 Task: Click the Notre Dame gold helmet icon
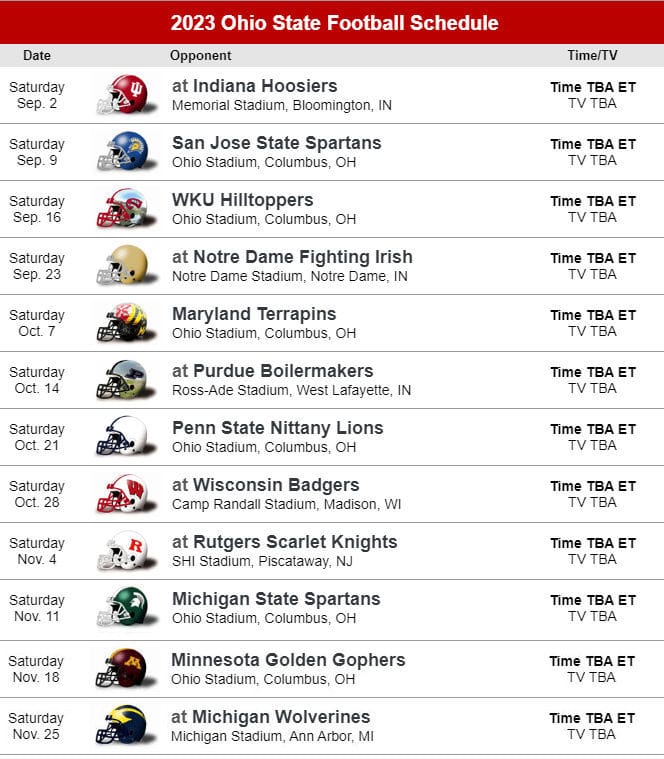pos(123,266)
